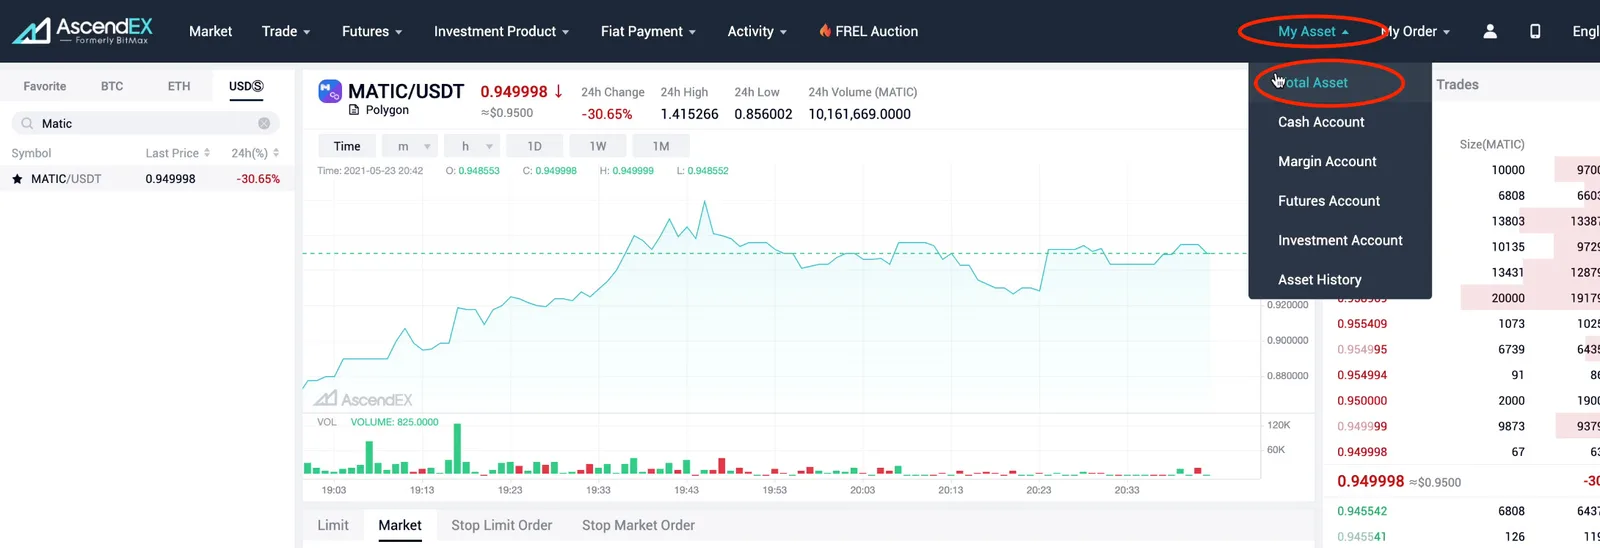Click the current price 0.949998 in header
Screen dimensions: 1600x548
514,91
